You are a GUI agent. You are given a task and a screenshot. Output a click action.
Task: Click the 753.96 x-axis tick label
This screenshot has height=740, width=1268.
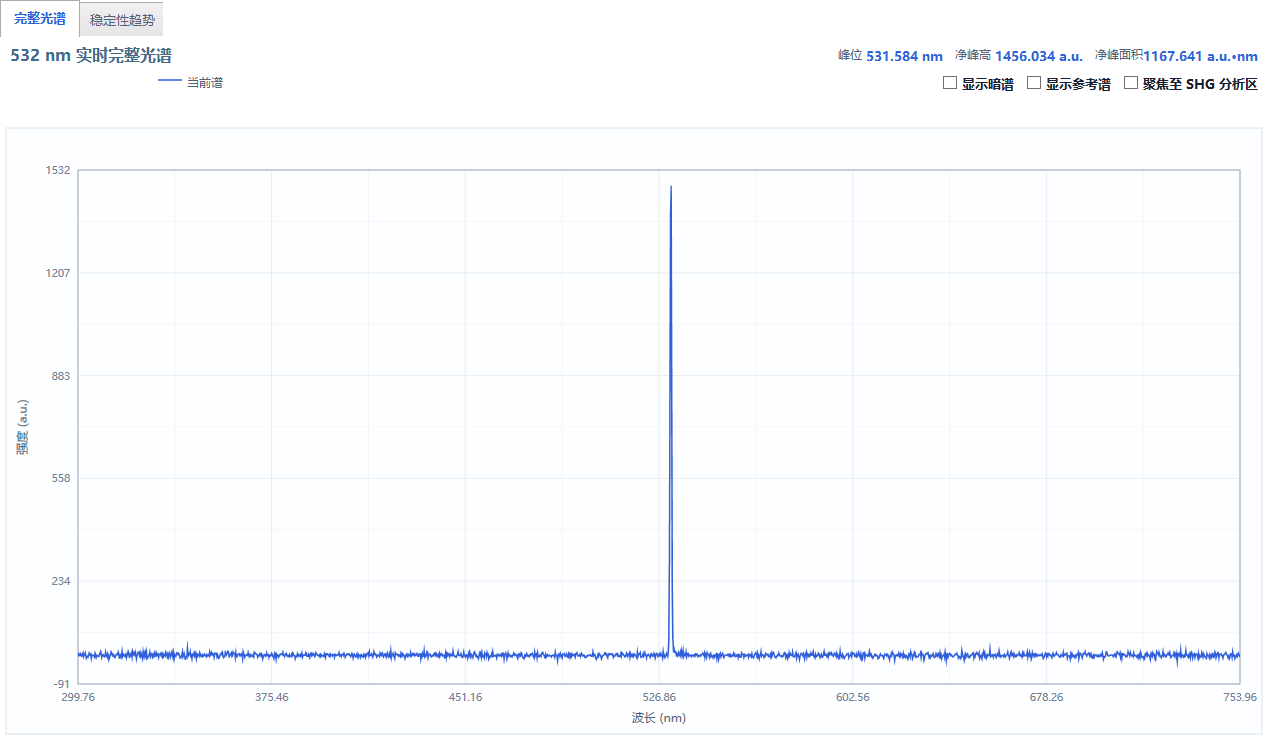pos(1240,697)
